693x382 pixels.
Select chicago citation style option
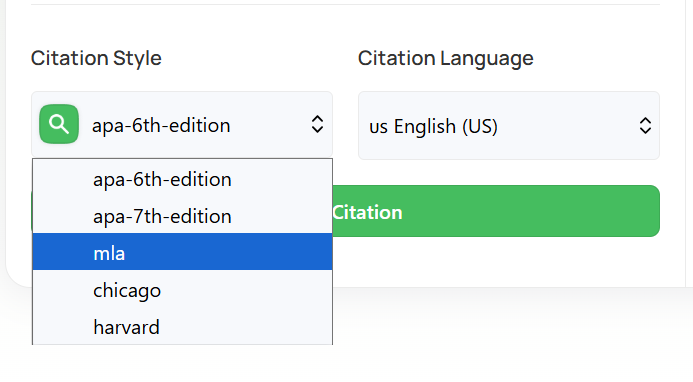(182, 290)
